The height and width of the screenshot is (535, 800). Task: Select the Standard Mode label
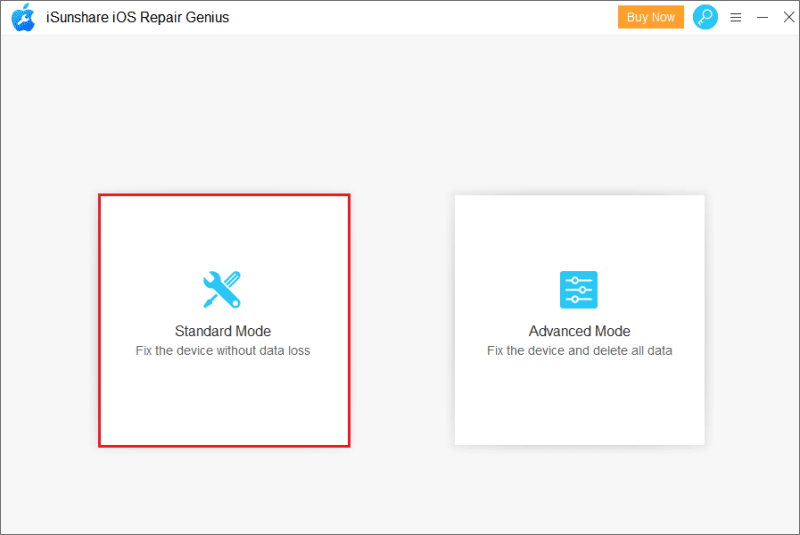point(222,331)
